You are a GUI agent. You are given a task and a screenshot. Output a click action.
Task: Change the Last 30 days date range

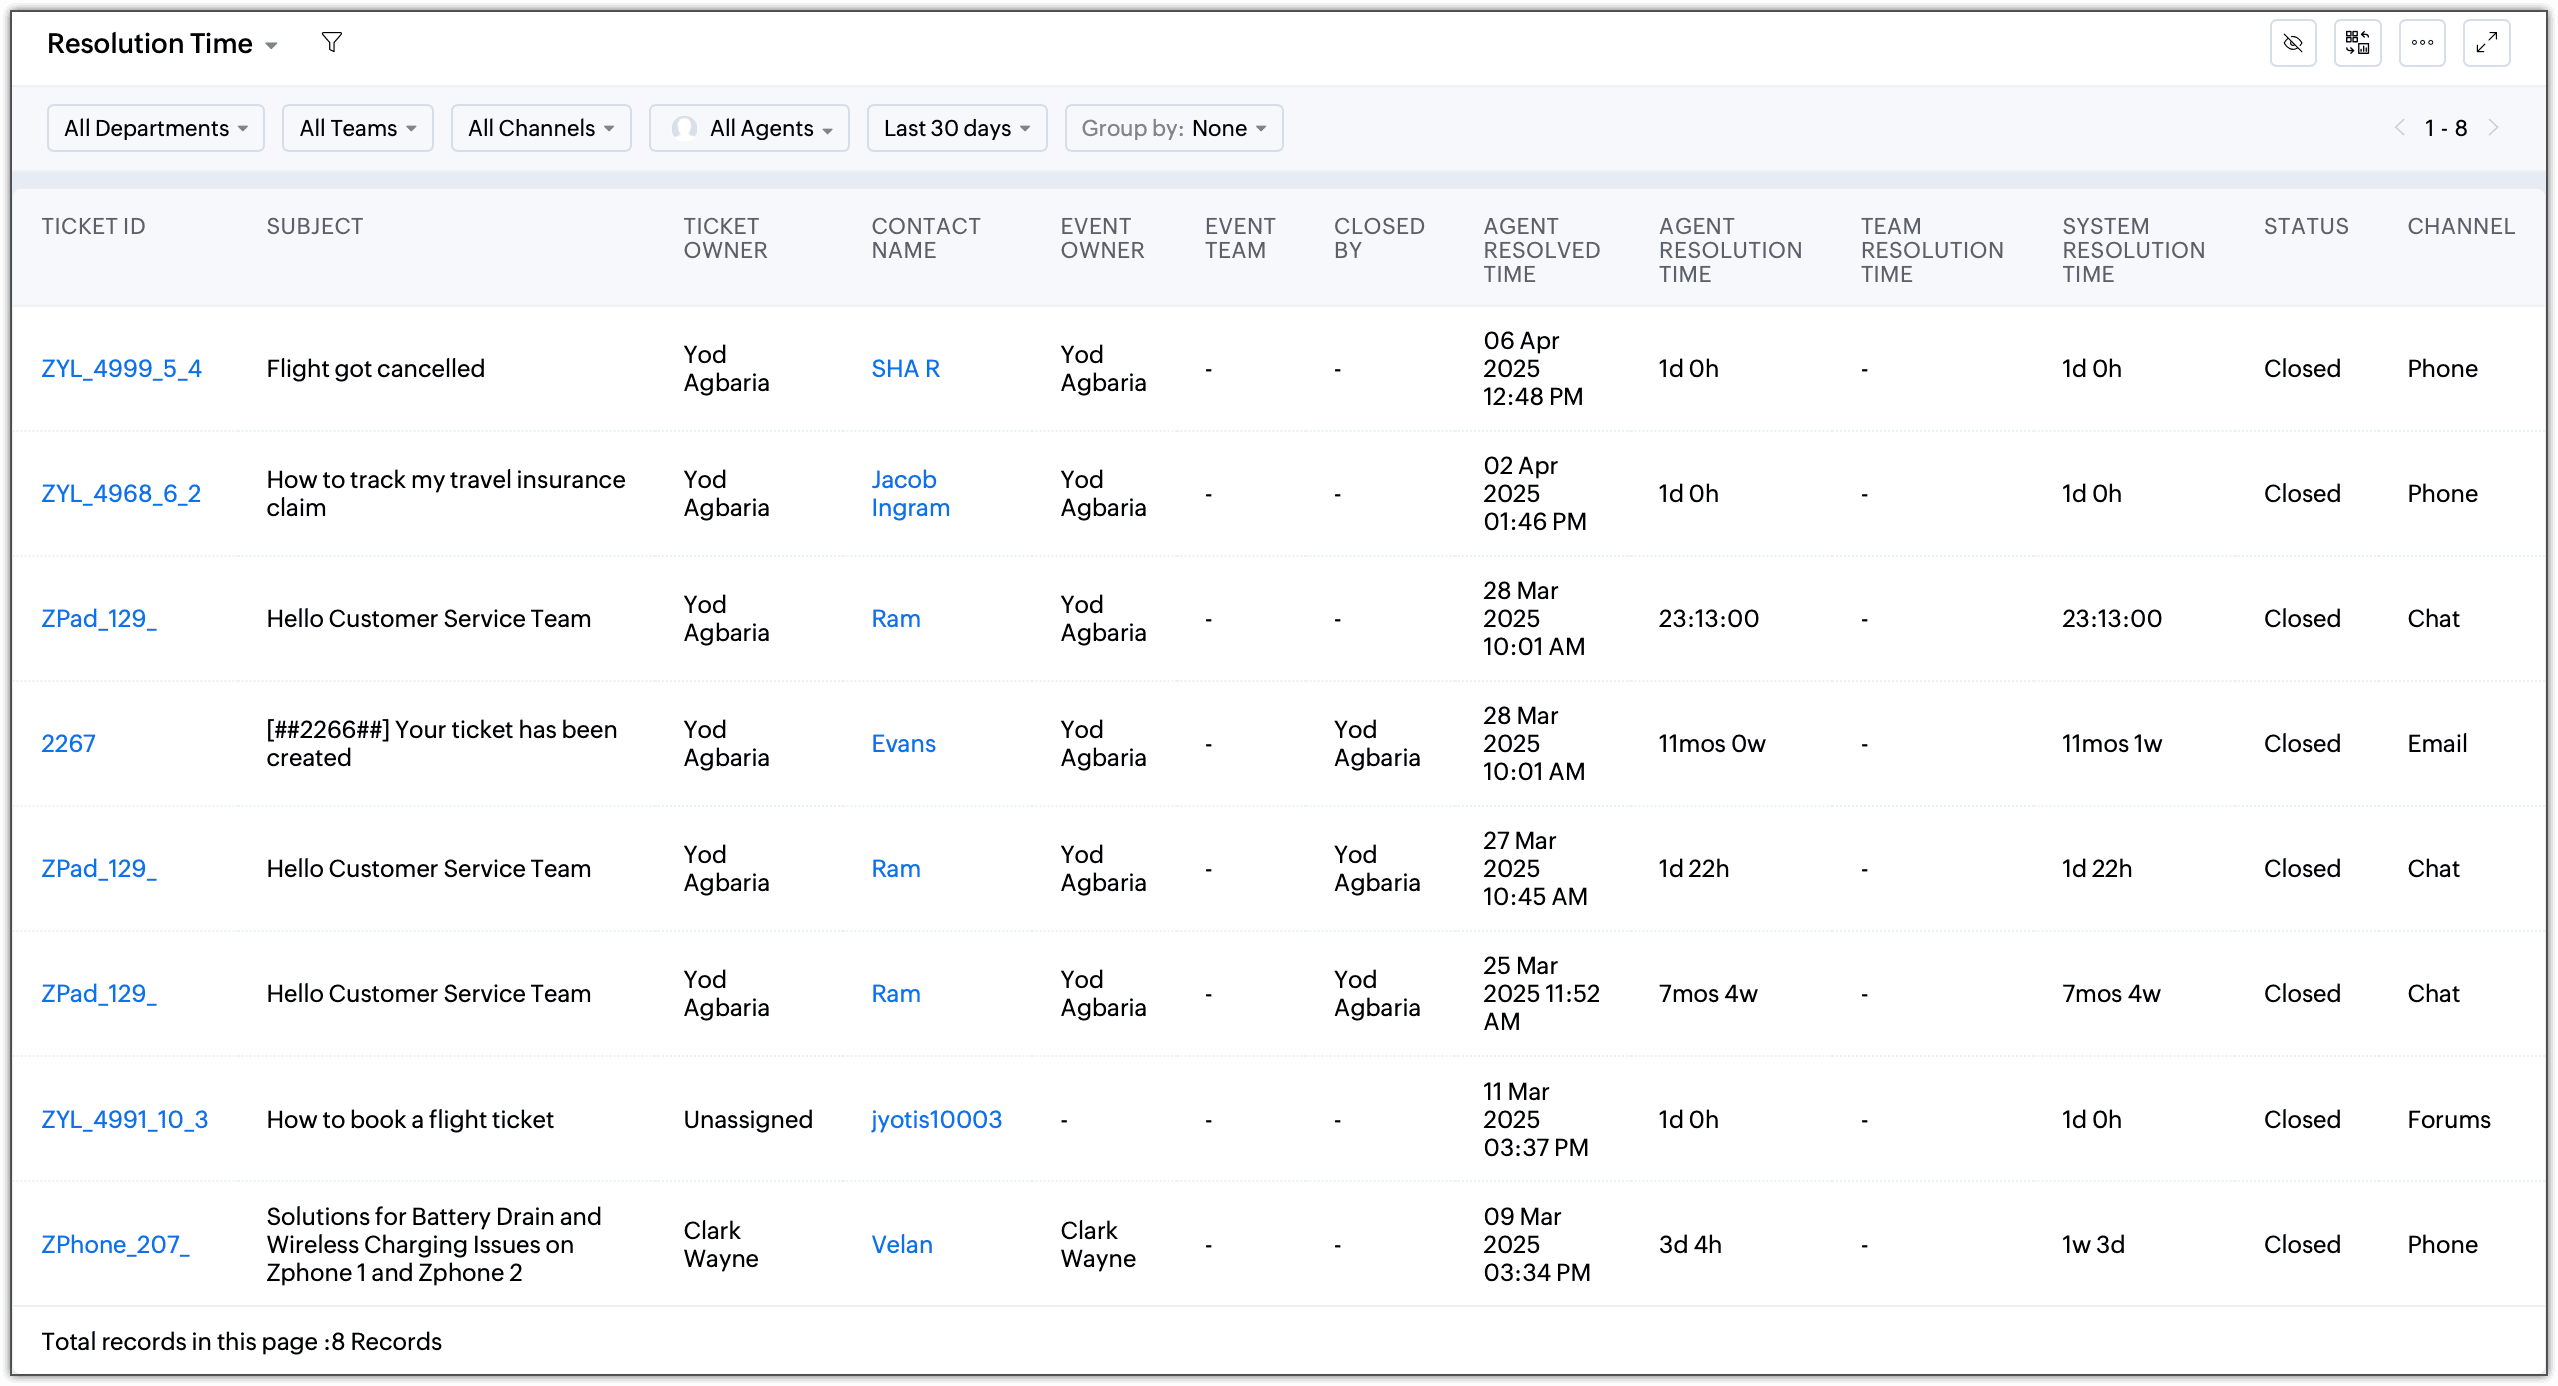click(x=956, y=128)
